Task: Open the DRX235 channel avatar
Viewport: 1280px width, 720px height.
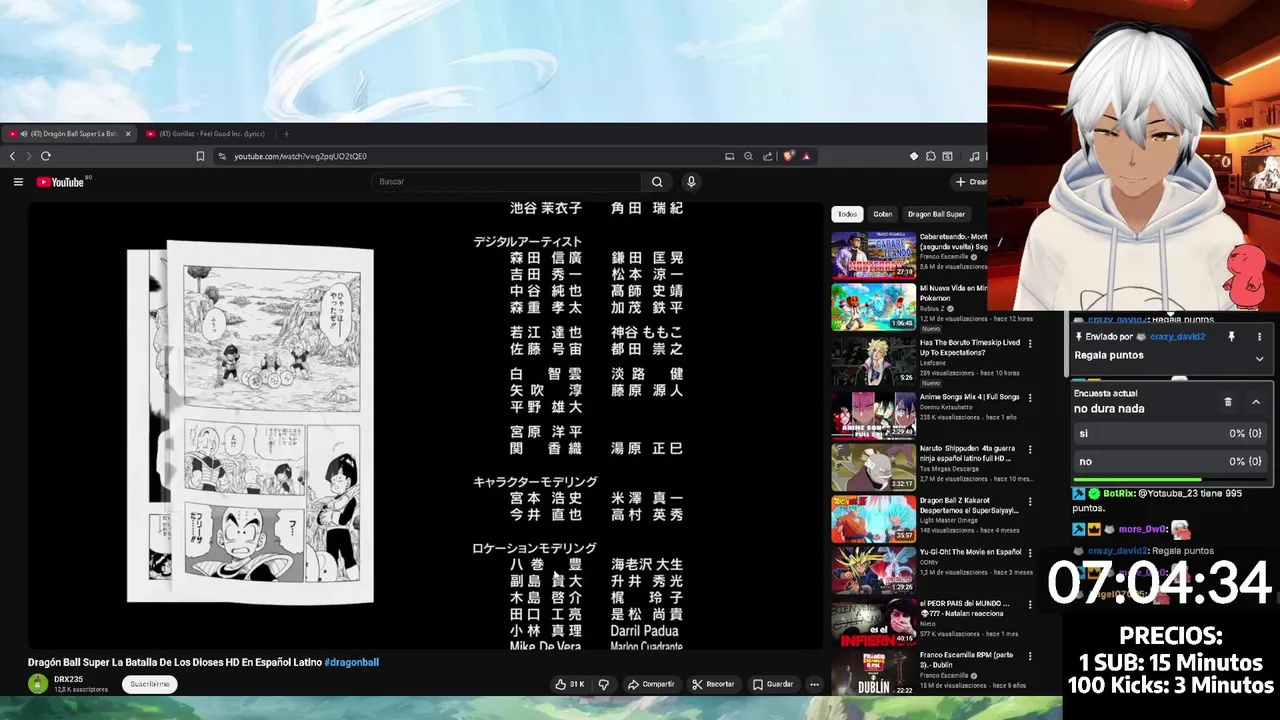Action: coord(38,684)
